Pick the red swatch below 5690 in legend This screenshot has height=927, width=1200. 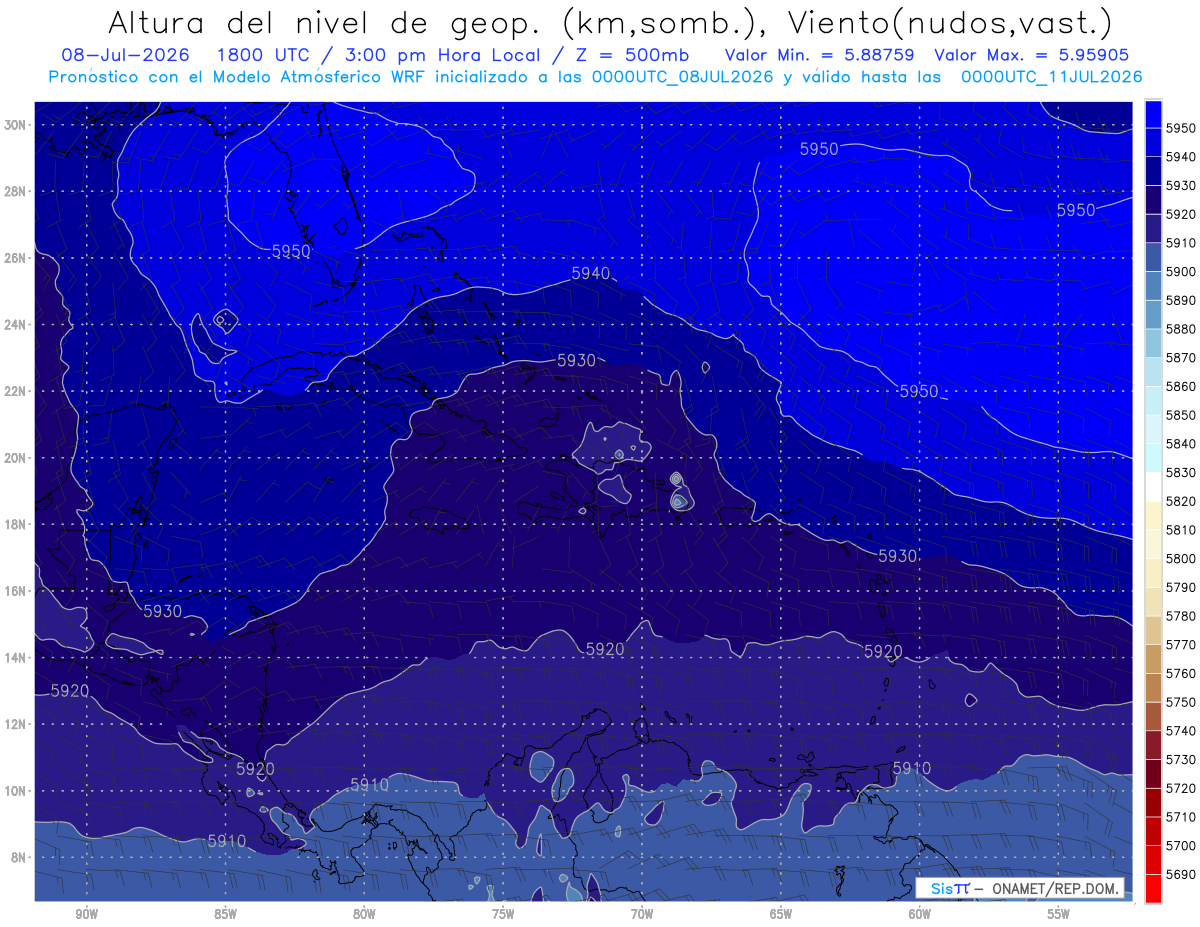[1153, 888]
